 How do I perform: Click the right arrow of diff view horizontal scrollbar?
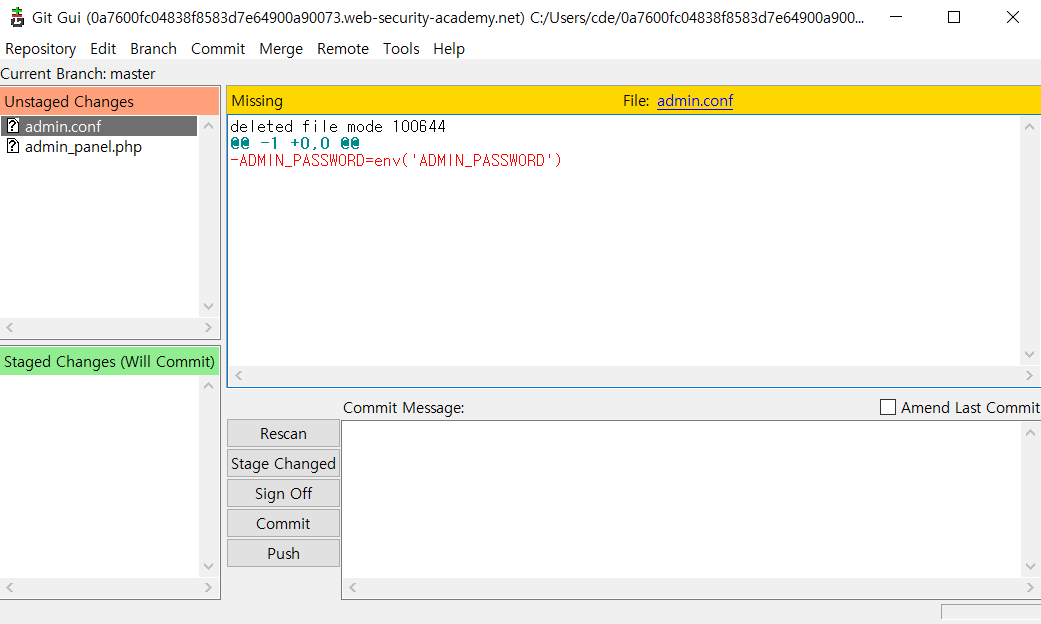pyautogui.click(x=1030, y=376)
